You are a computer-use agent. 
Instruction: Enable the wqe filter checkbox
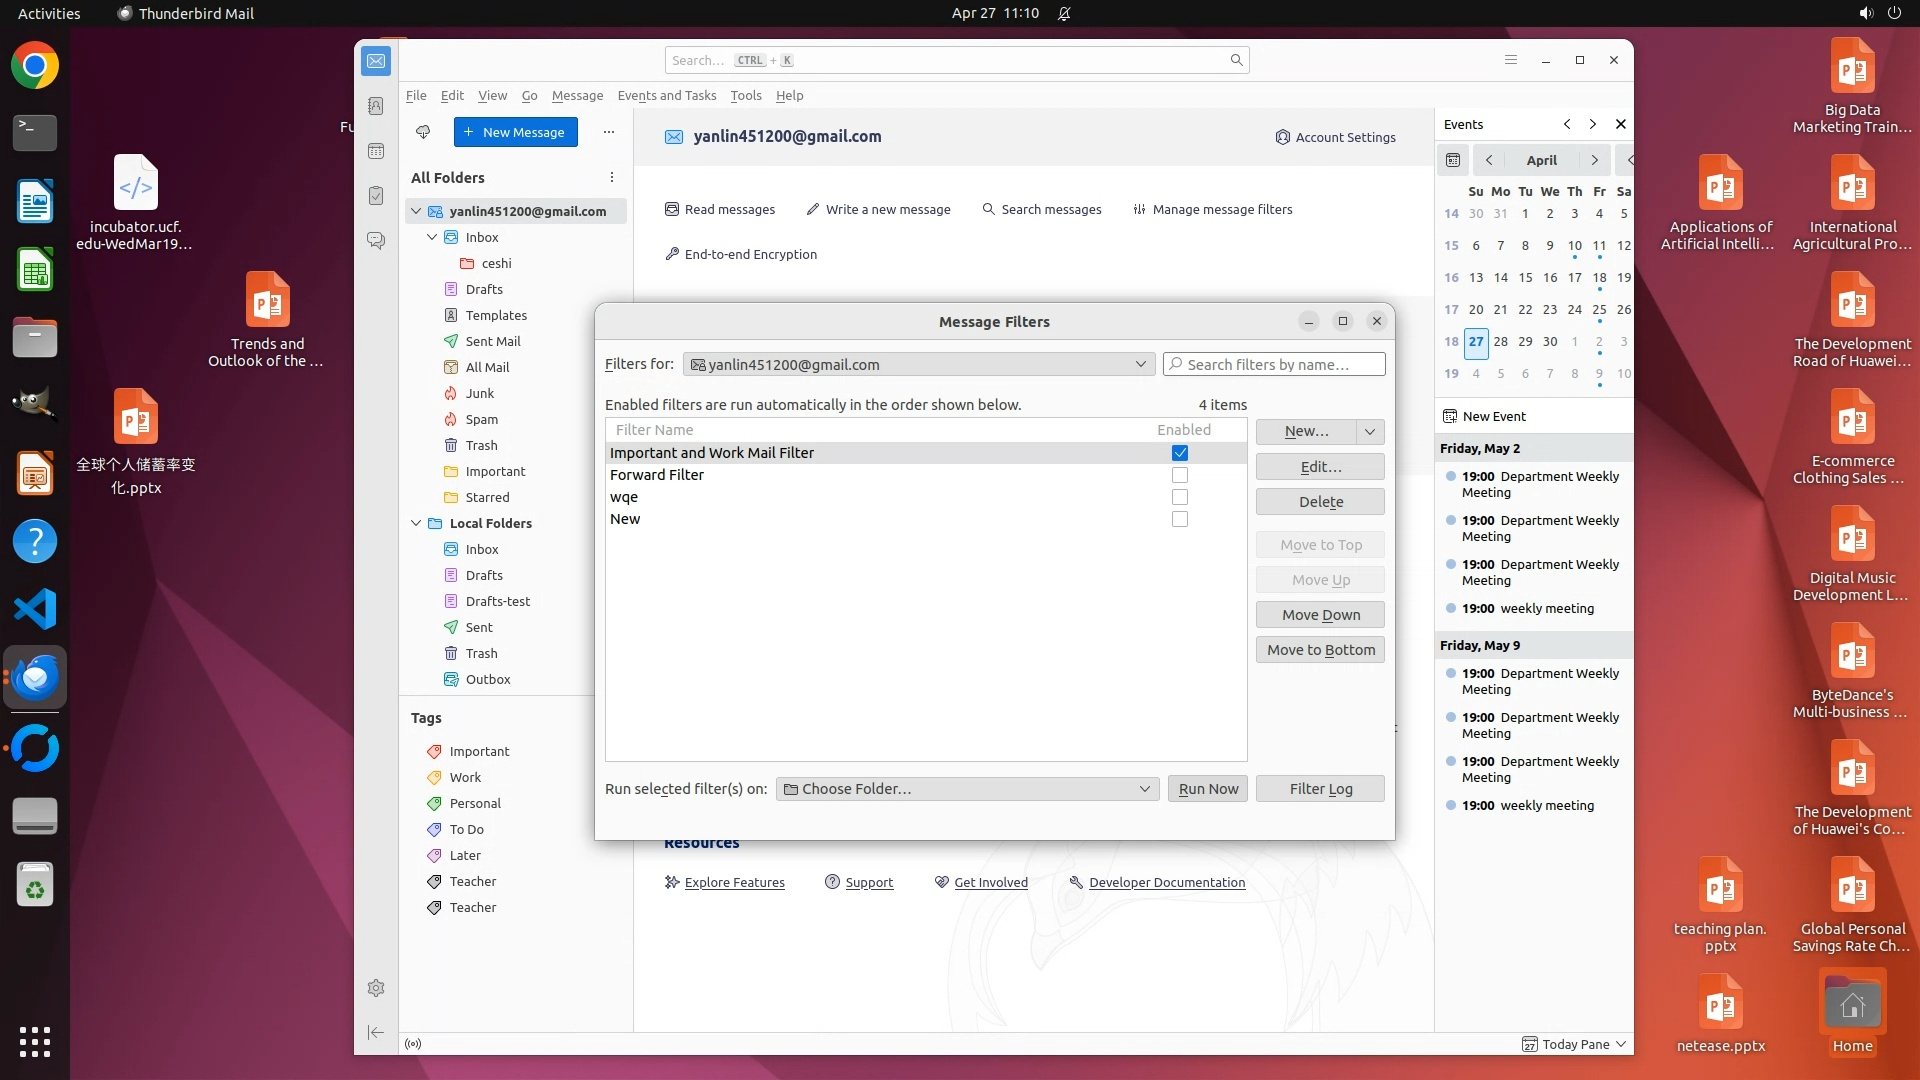pos(1180,497)
